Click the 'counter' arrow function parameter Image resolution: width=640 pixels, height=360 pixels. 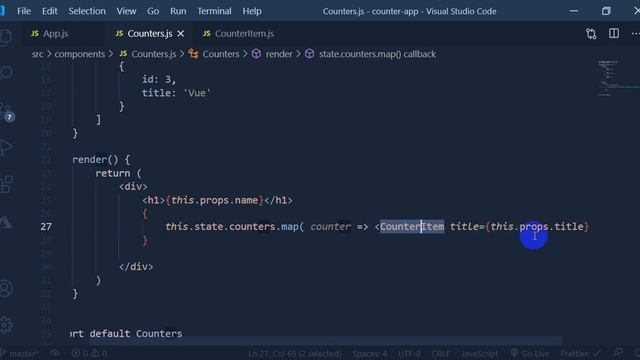(x=330, y=227)
